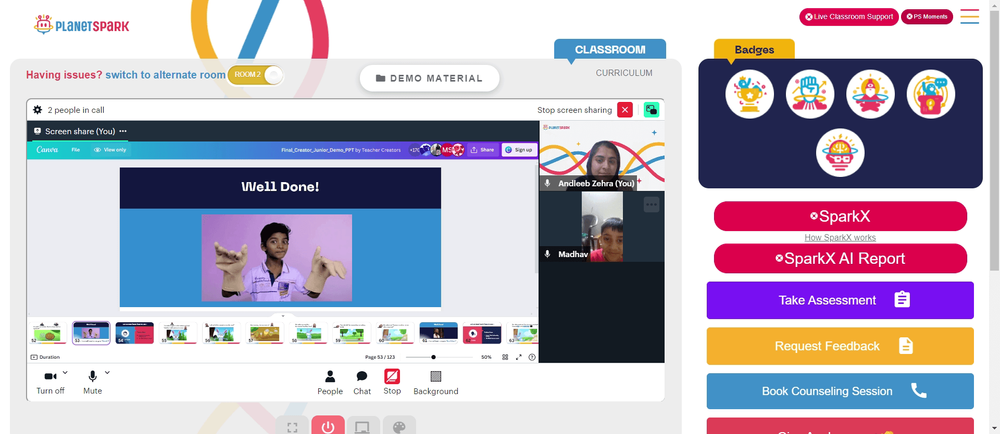The height and width of the screenshot is (434, 1000).
Task: Click the Canva logo in shared screen
Action: [47, 150]
